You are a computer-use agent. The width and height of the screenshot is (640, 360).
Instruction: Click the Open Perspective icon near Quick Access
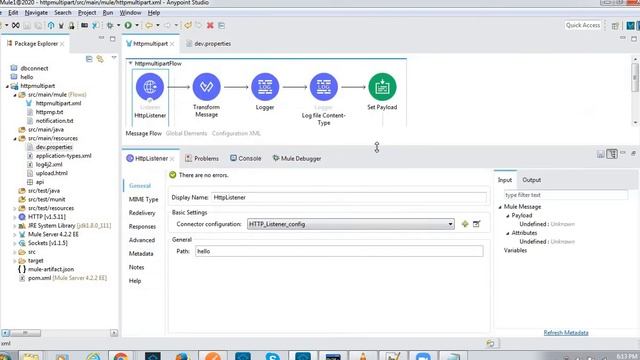click(x=615, y=26)
